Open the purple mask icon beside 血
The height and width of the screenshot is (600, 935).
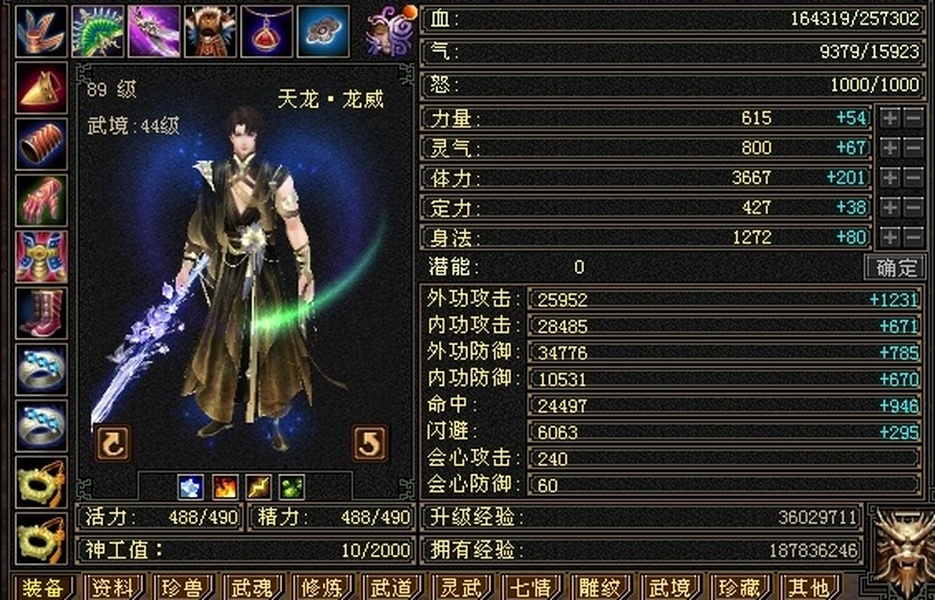pyautogui.click(x=391, y=31)
